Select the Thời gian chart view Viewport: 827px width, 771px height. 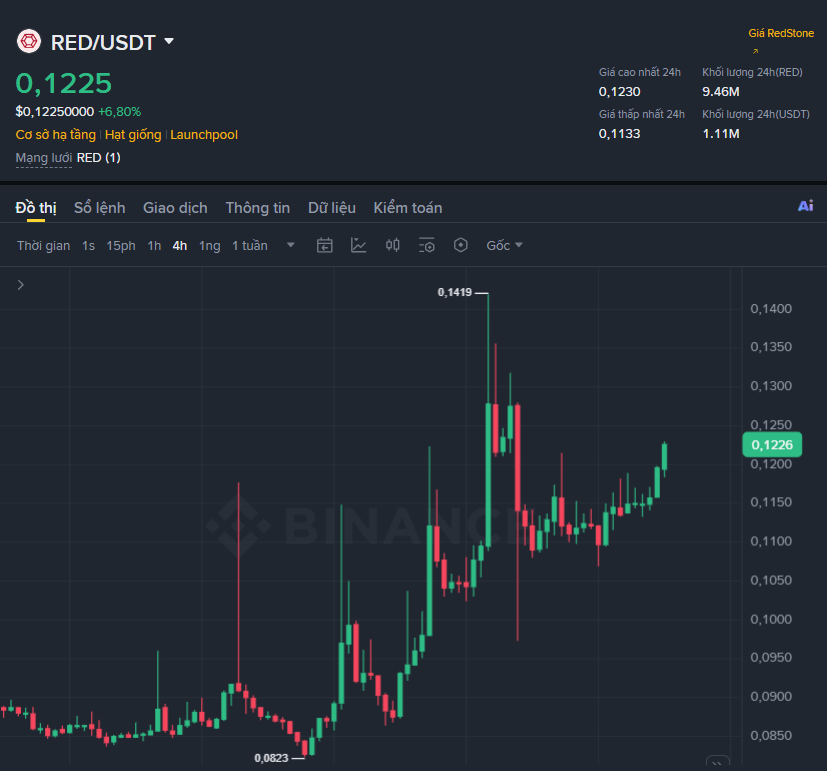point(43,246)
